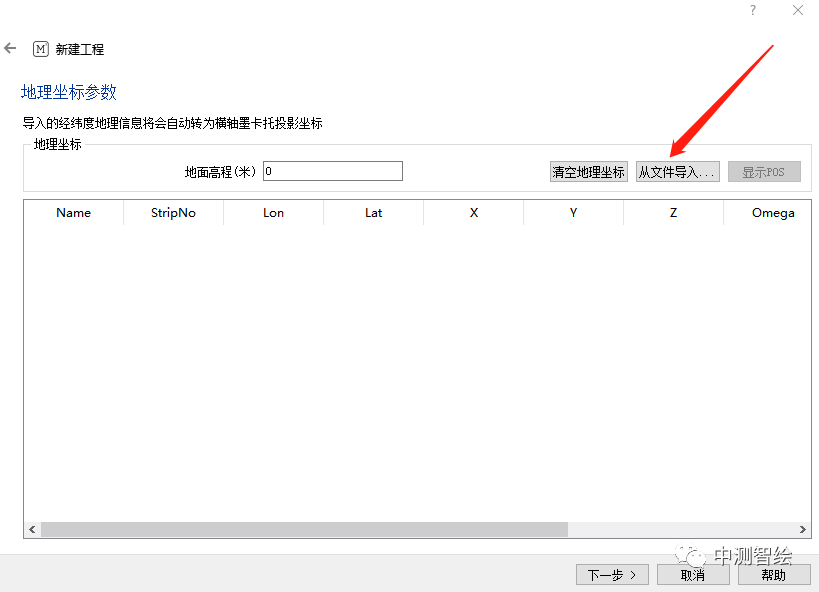Click the back arrow icon

11,48
